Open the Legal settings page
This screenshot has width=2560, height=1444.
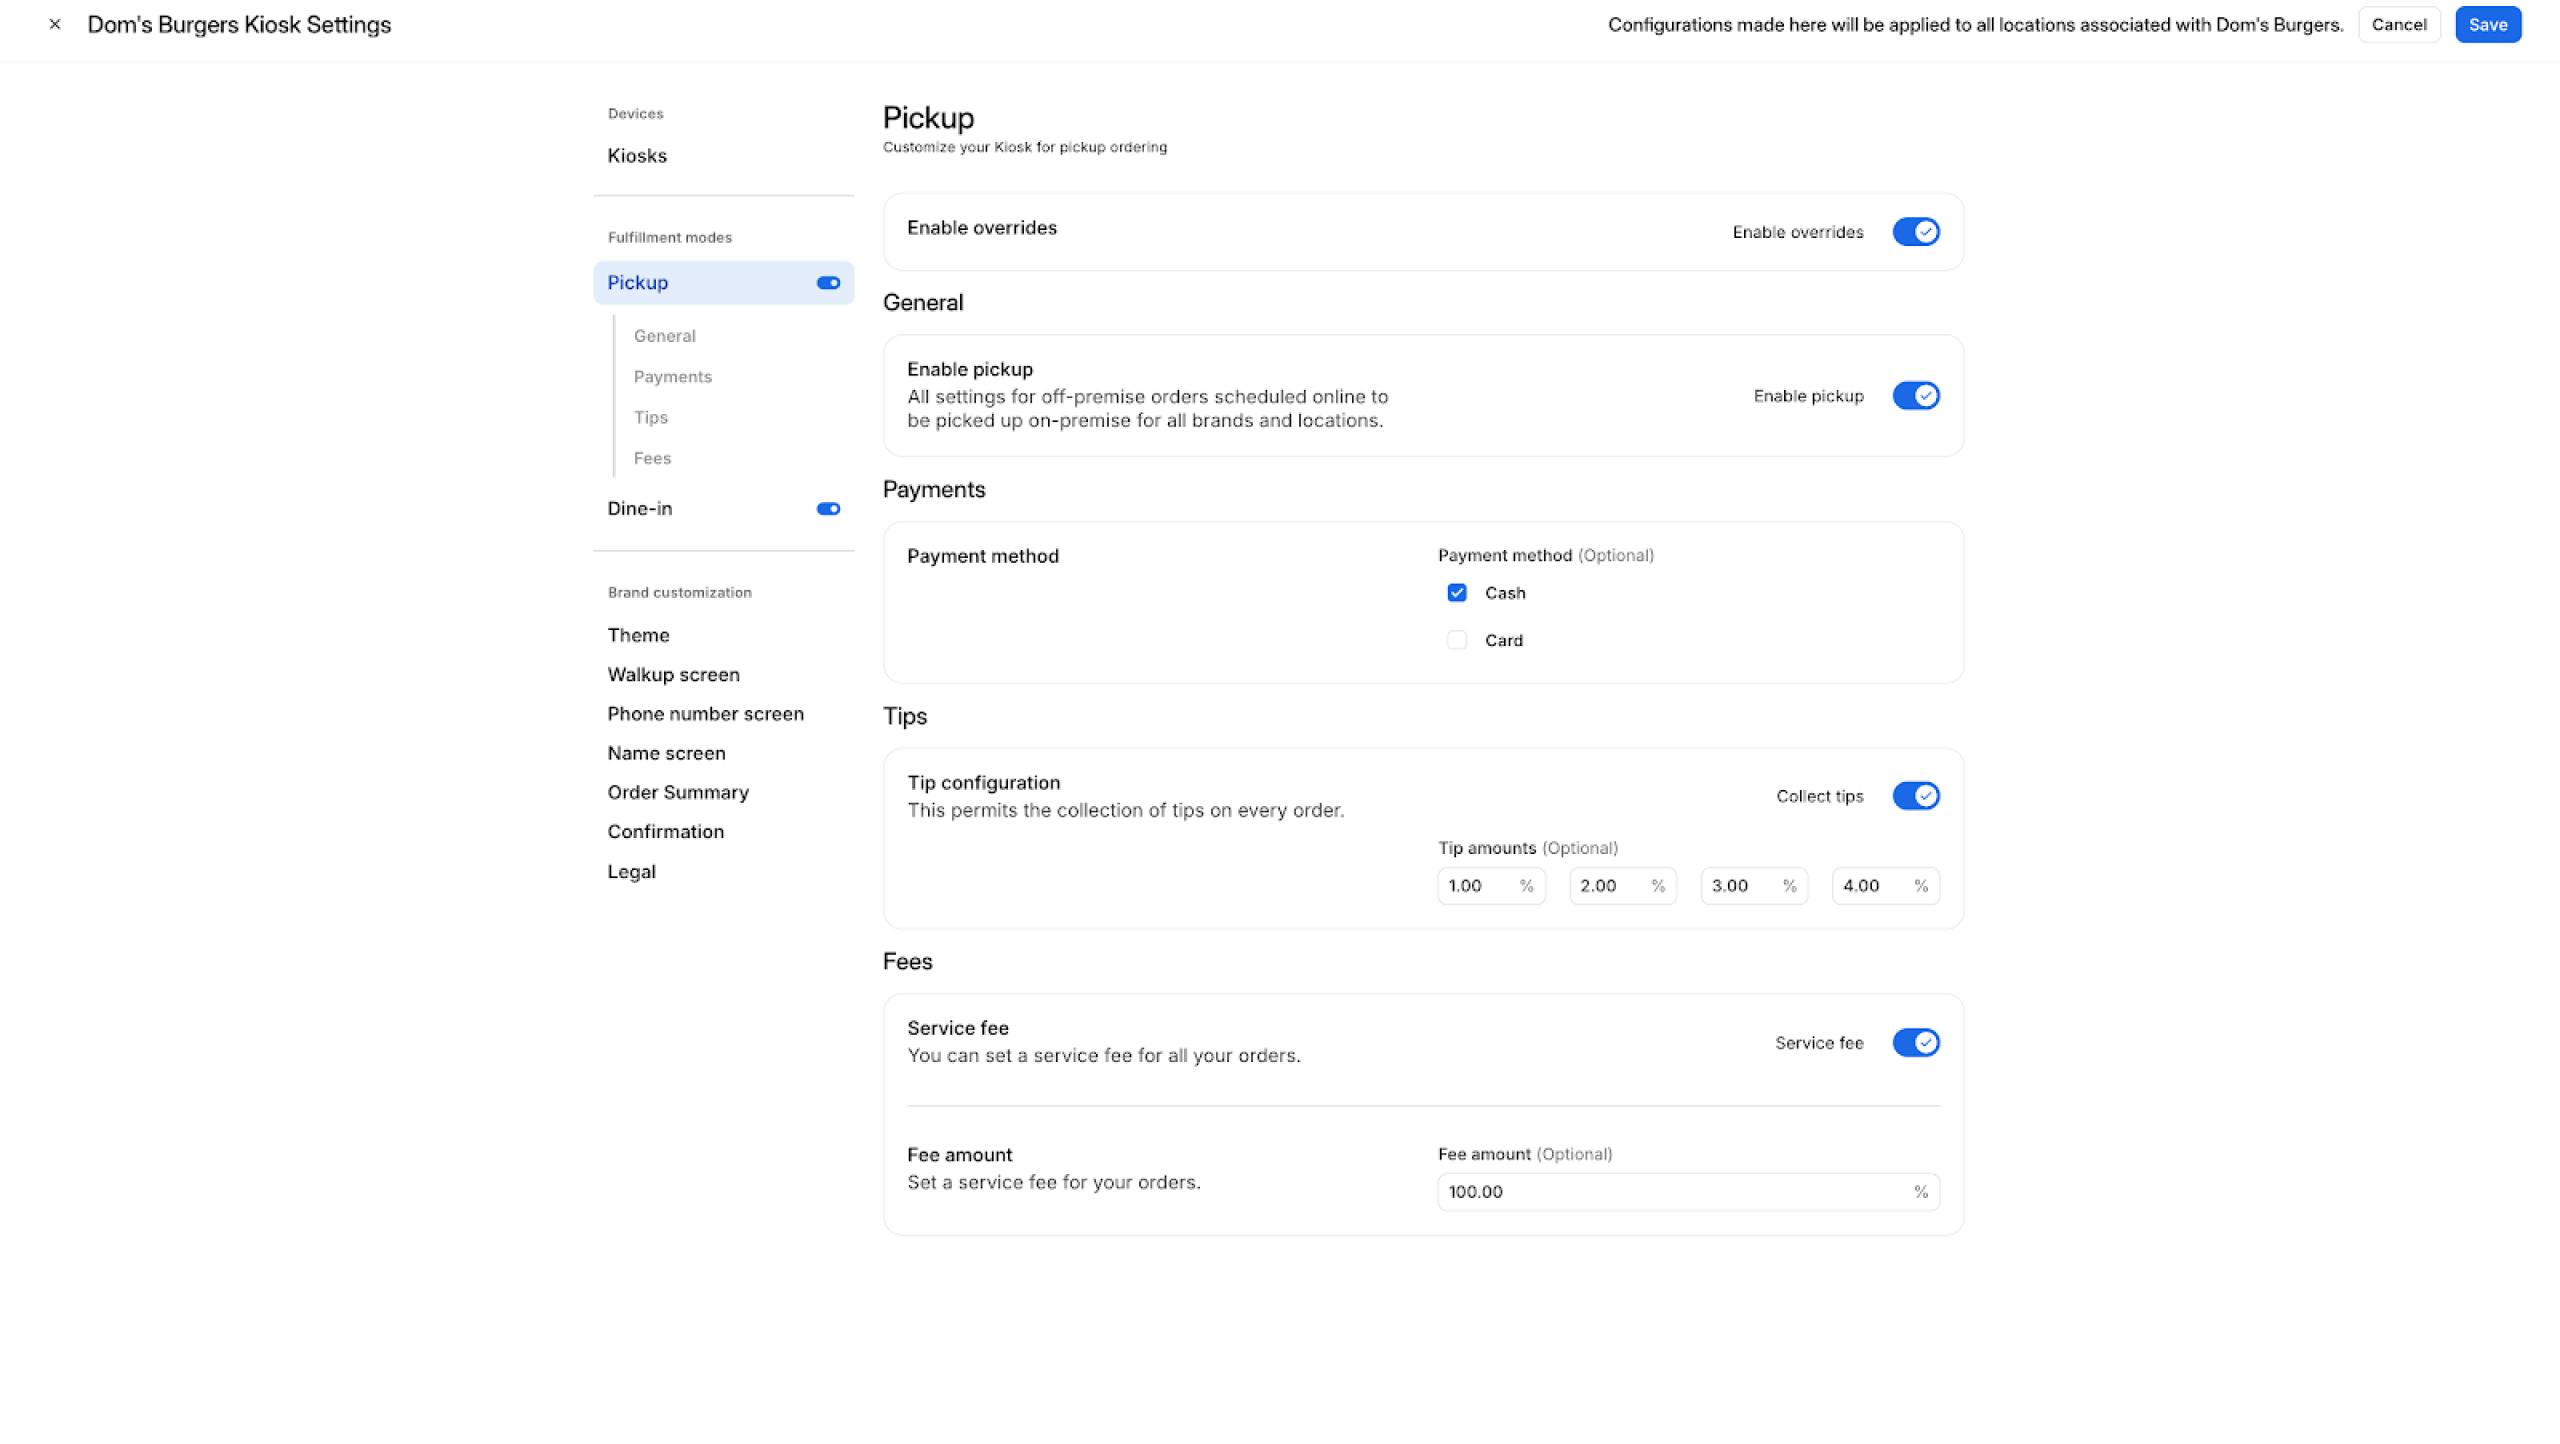631,872
